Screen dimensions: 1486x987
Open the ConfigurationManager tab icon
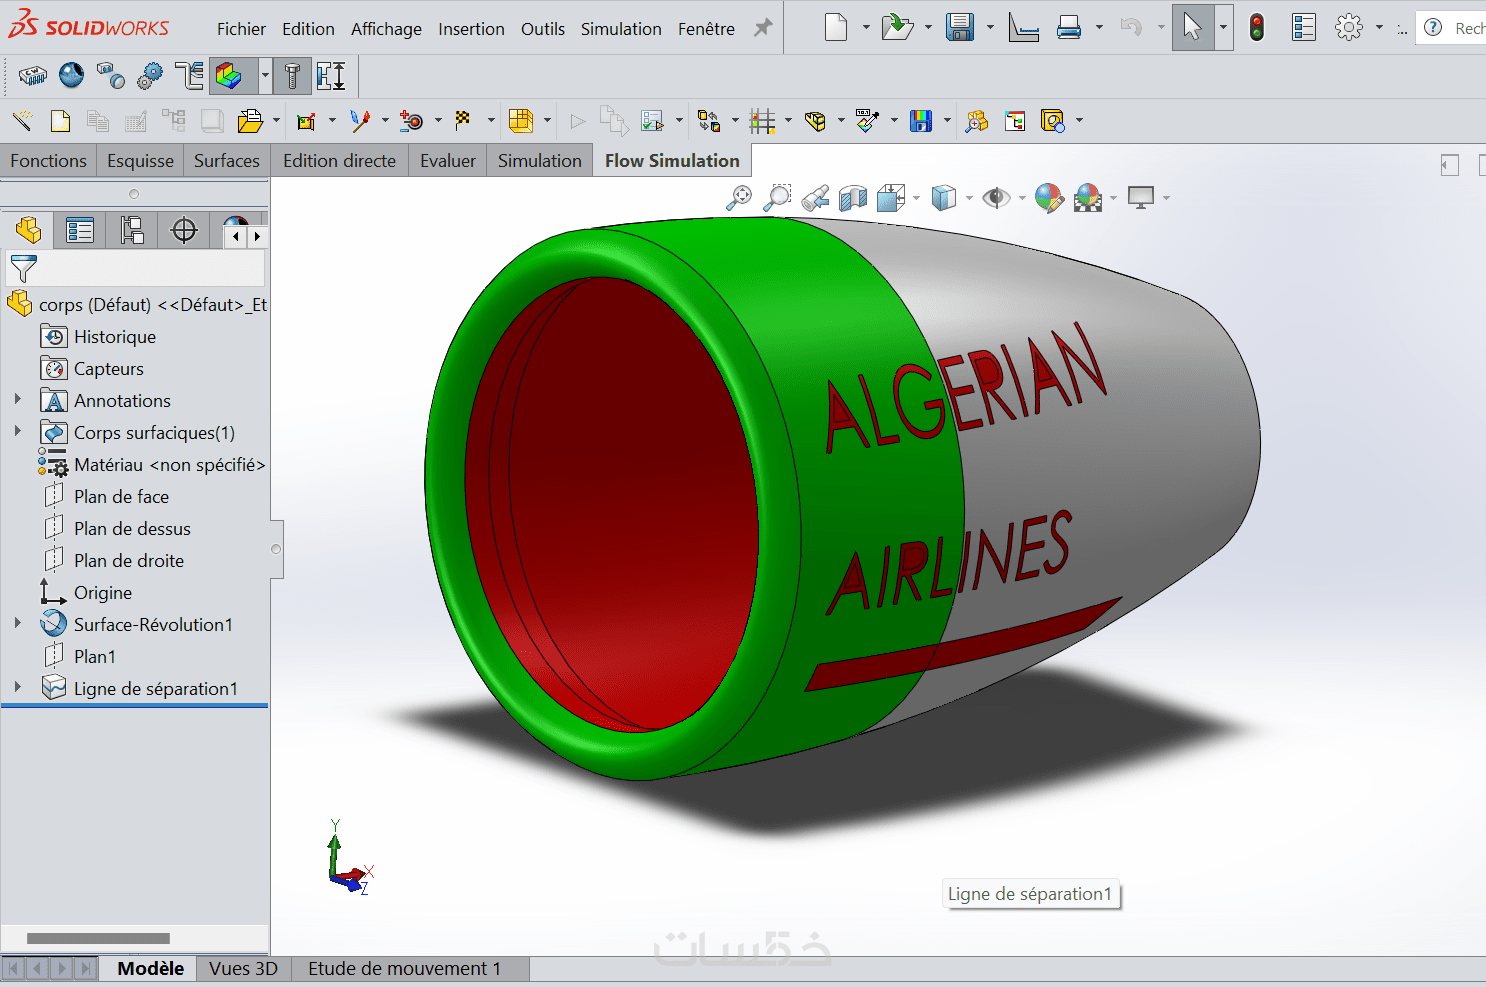pyautogui.click(x=132, y=231)
